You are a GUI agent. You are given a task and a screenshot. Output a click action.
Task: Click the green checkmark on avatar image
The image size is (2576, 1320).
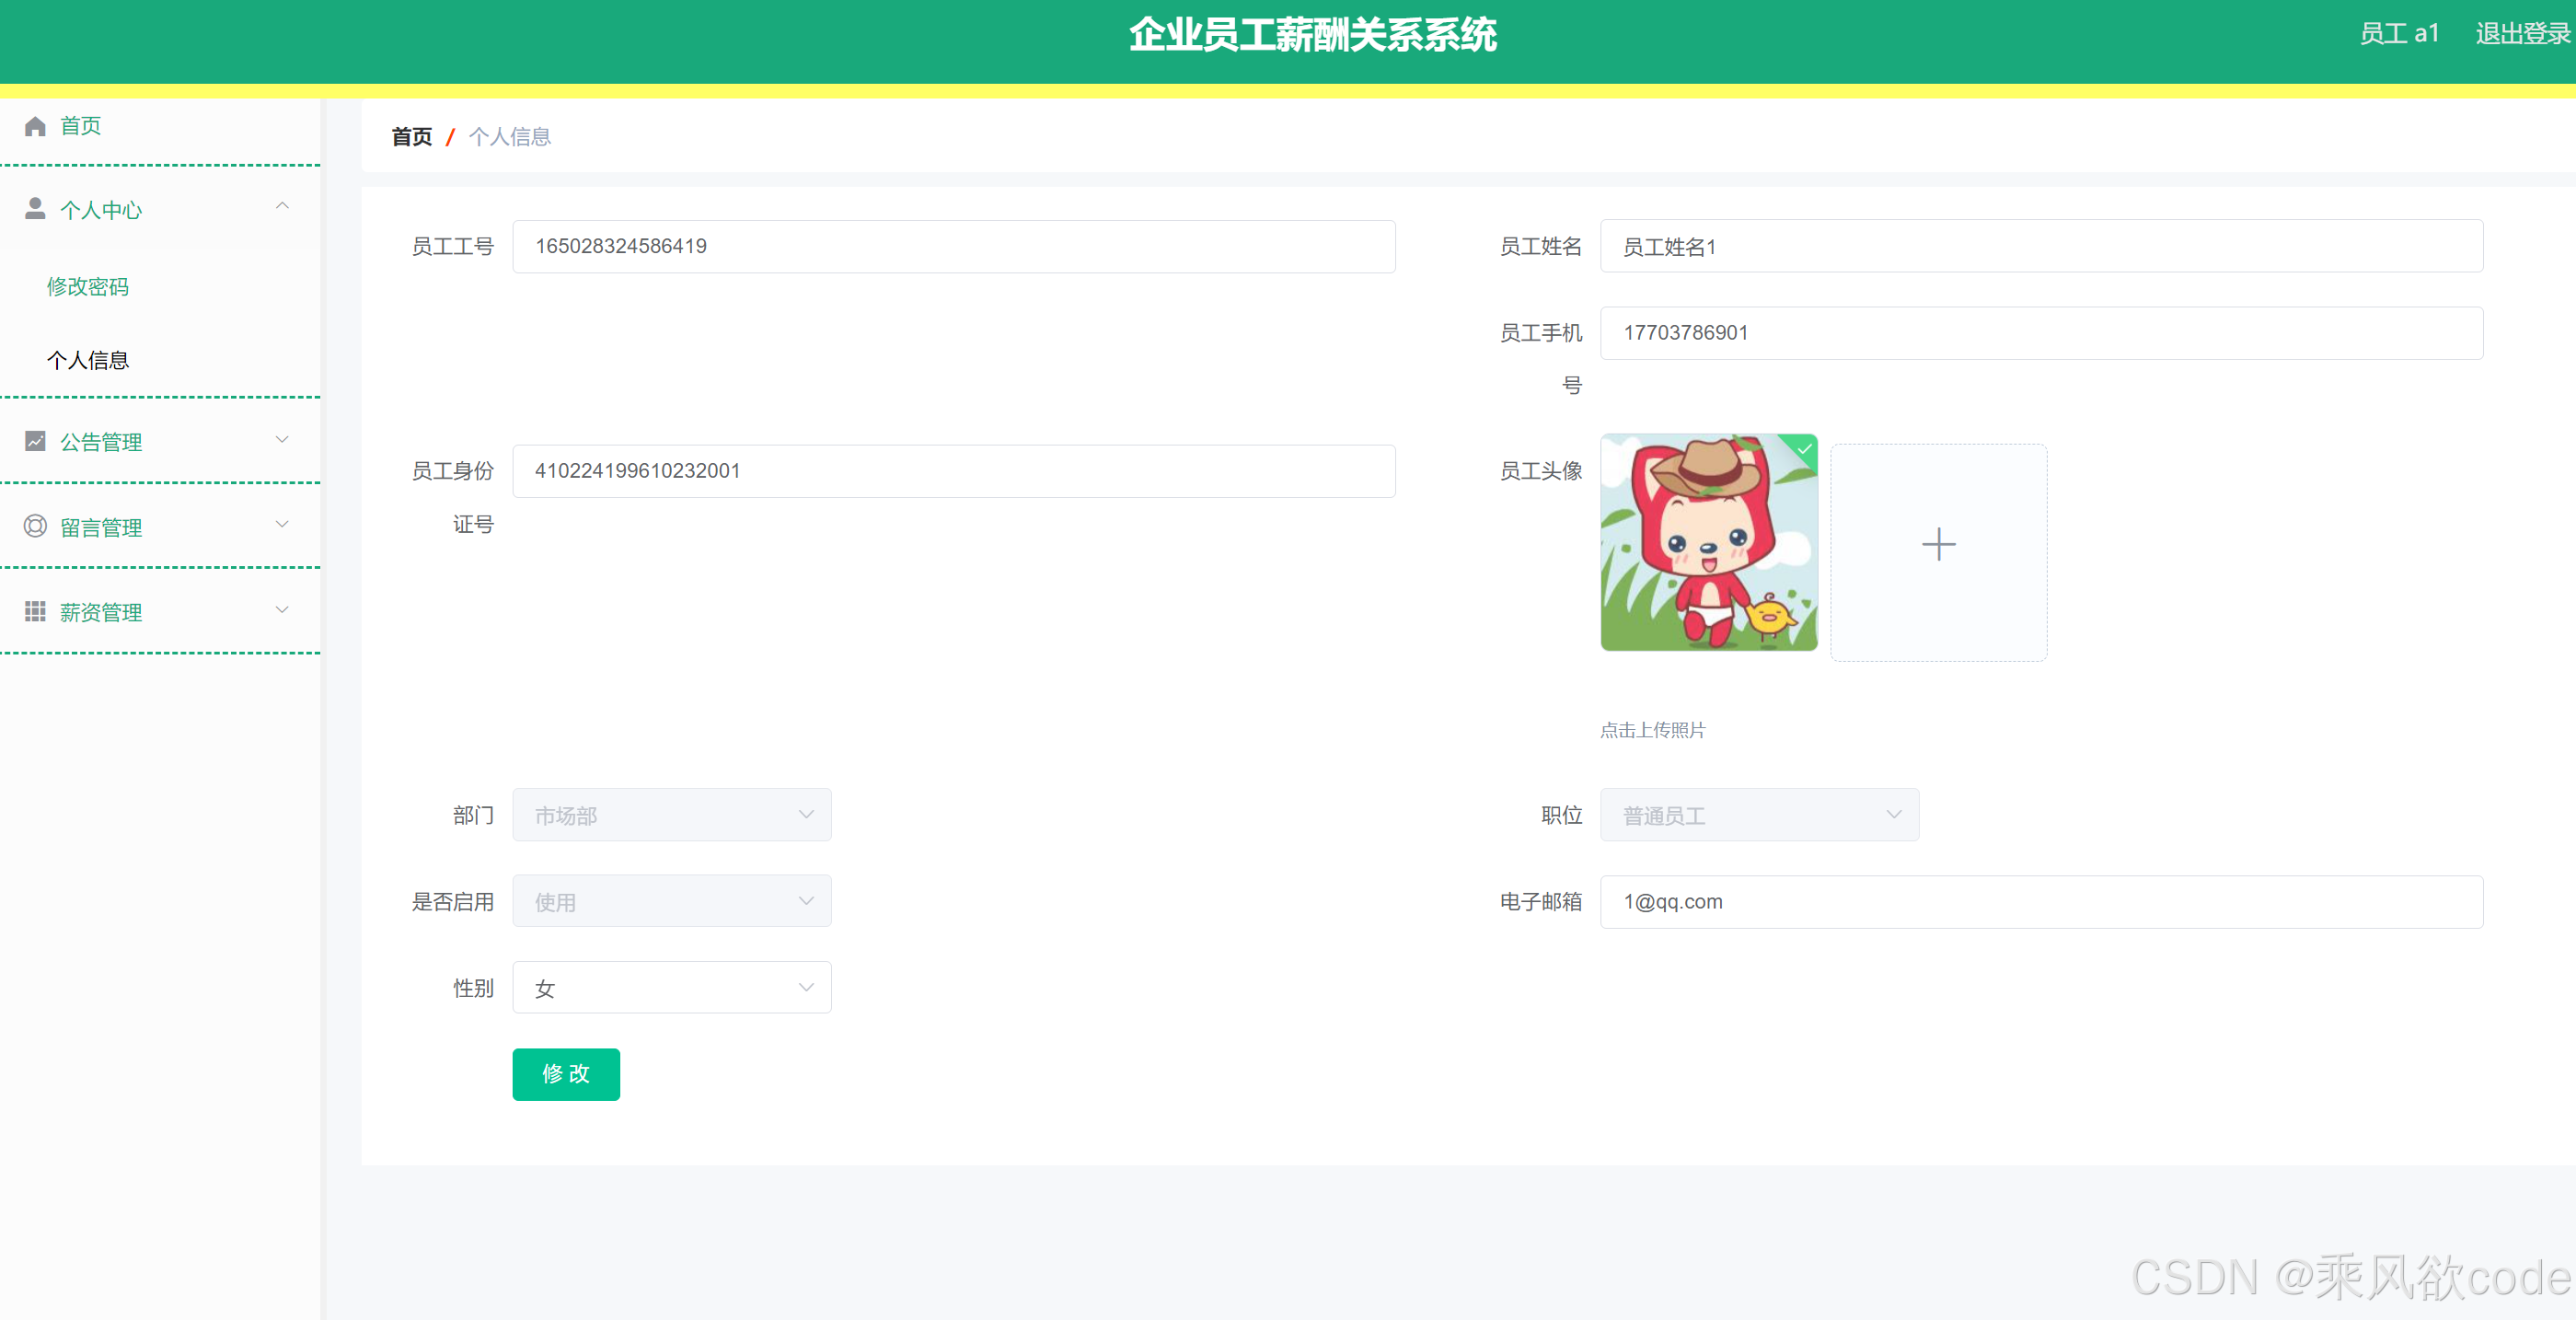pos(1804,448)
